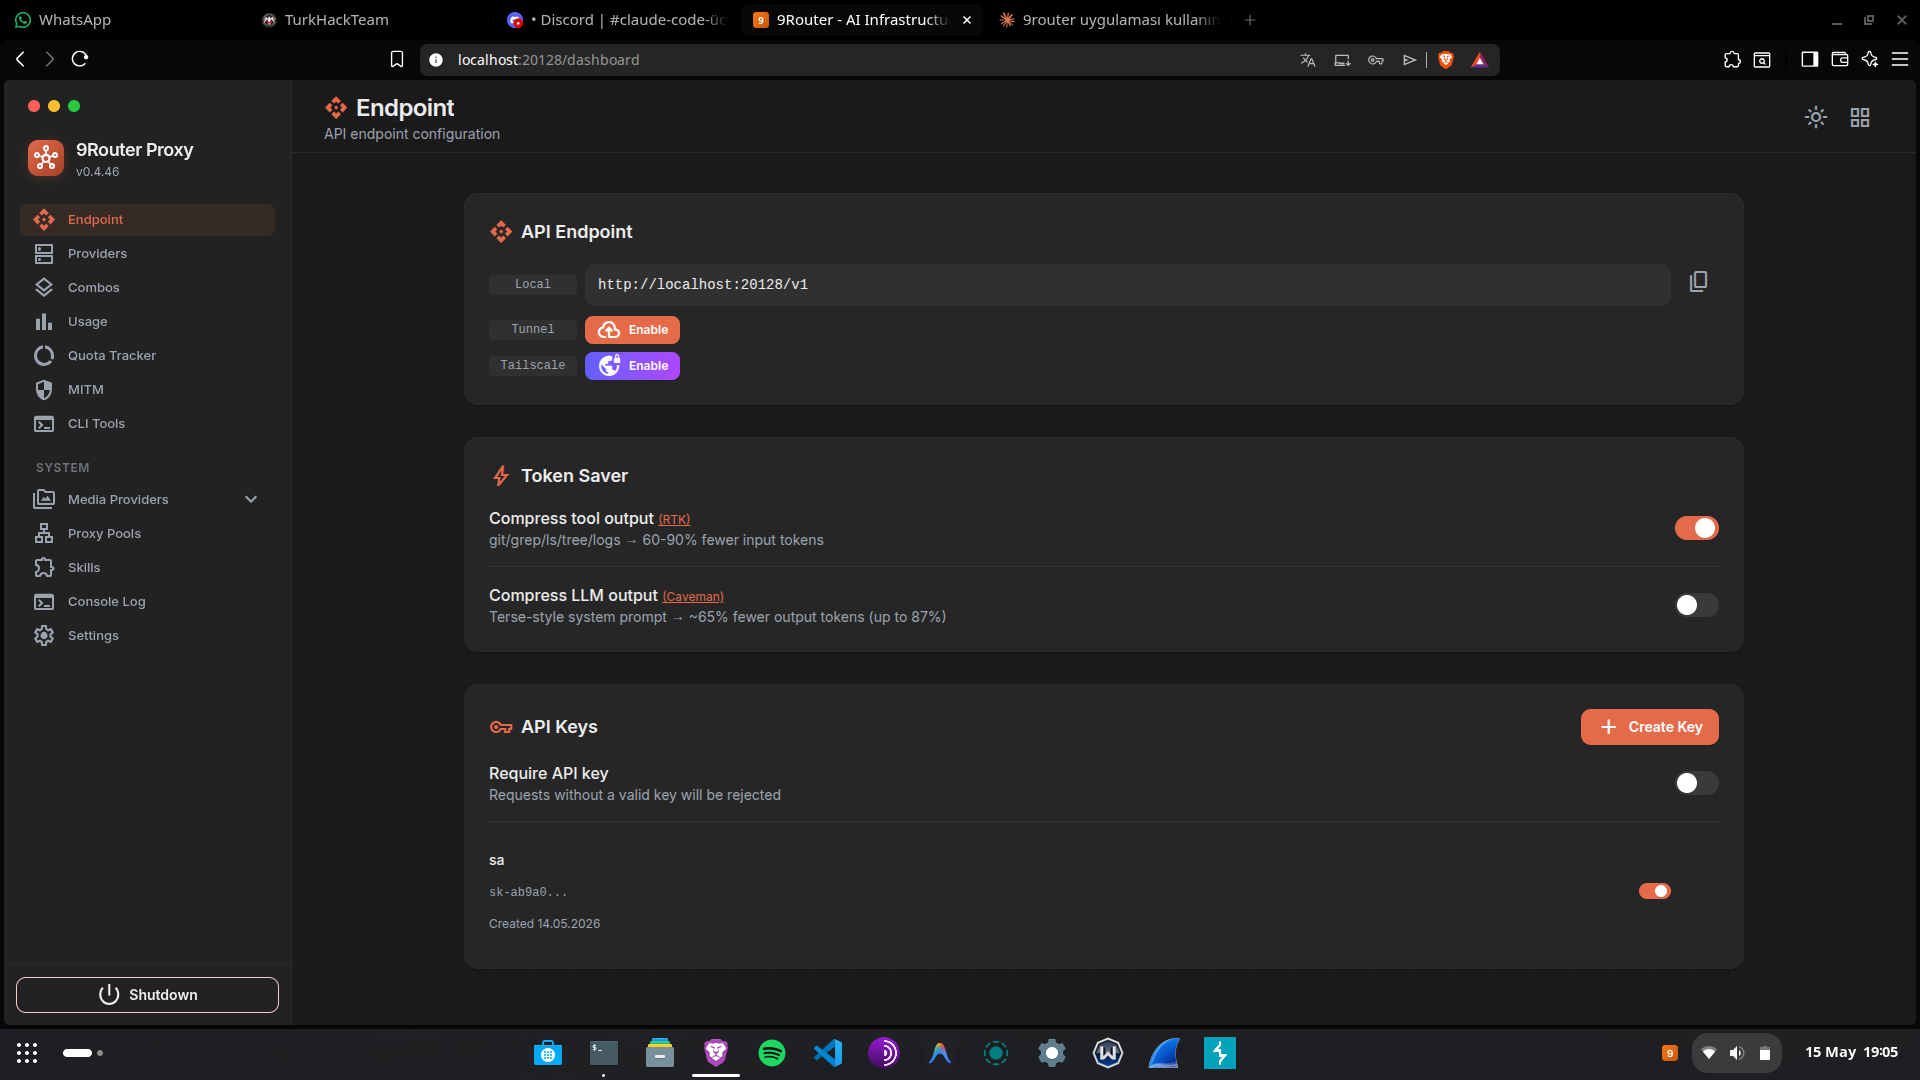Viewport: 1920px width, 1080px height.
Task: Switch to the '9router uygulaması' tab
Action: click(x=1110, y=20)
